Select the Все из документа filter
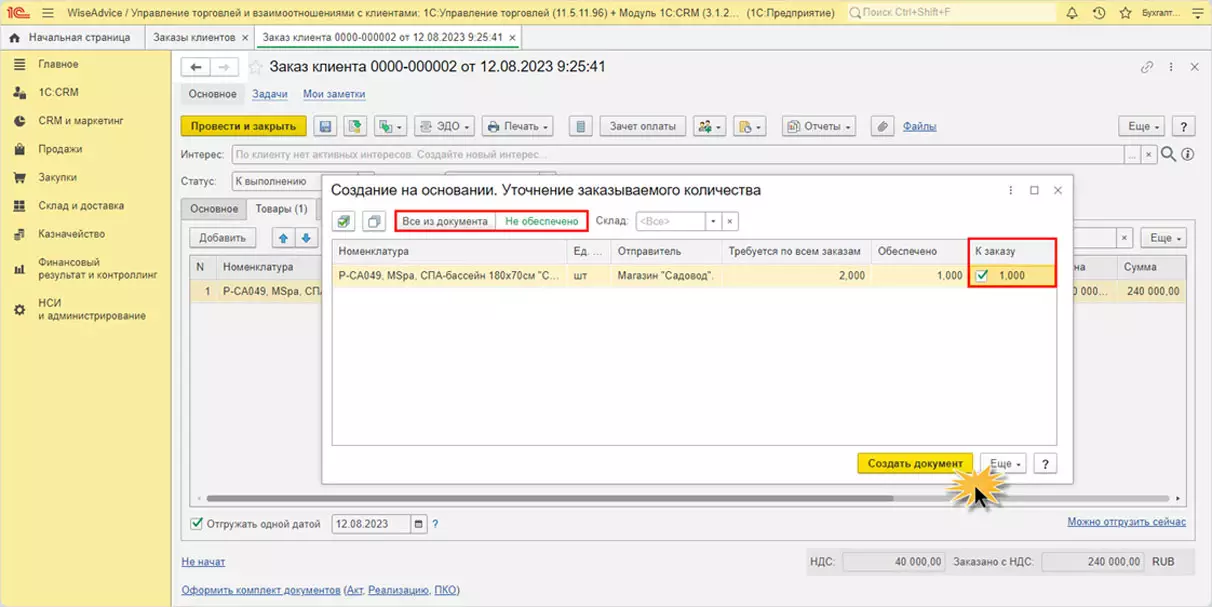Screen dimensions: 1212x607 [445, 221]
